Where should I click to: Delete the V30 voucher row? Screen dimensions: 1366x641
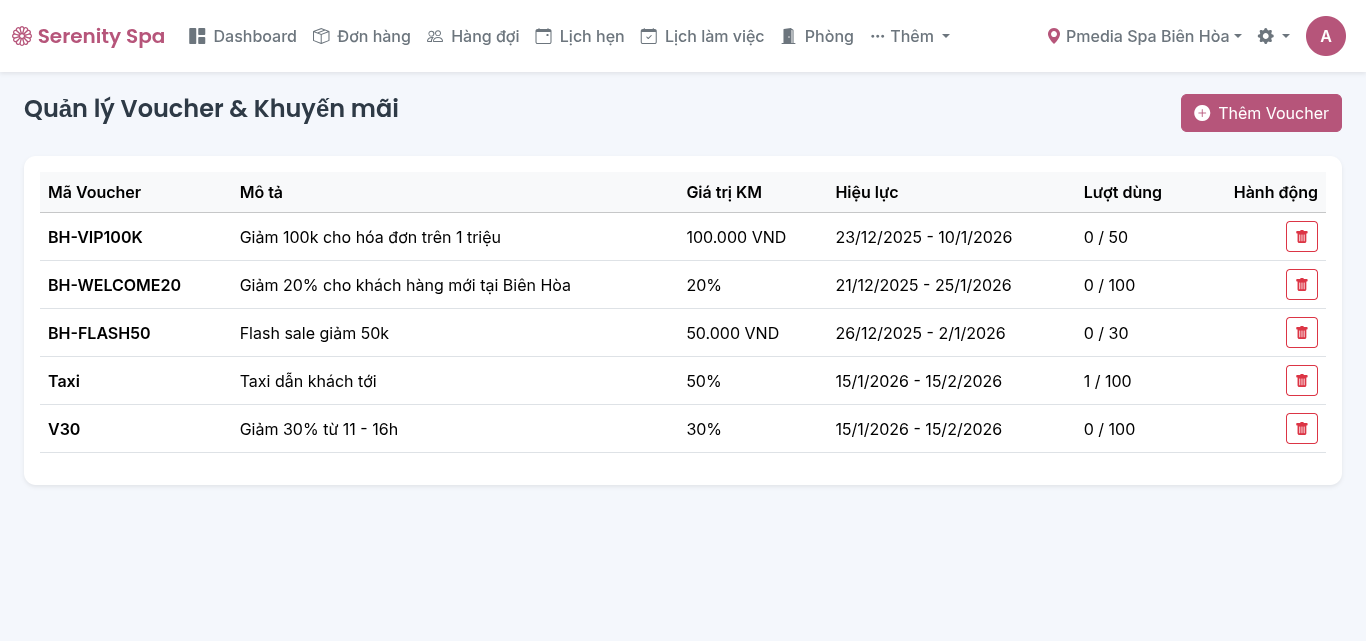[1301, 429]
